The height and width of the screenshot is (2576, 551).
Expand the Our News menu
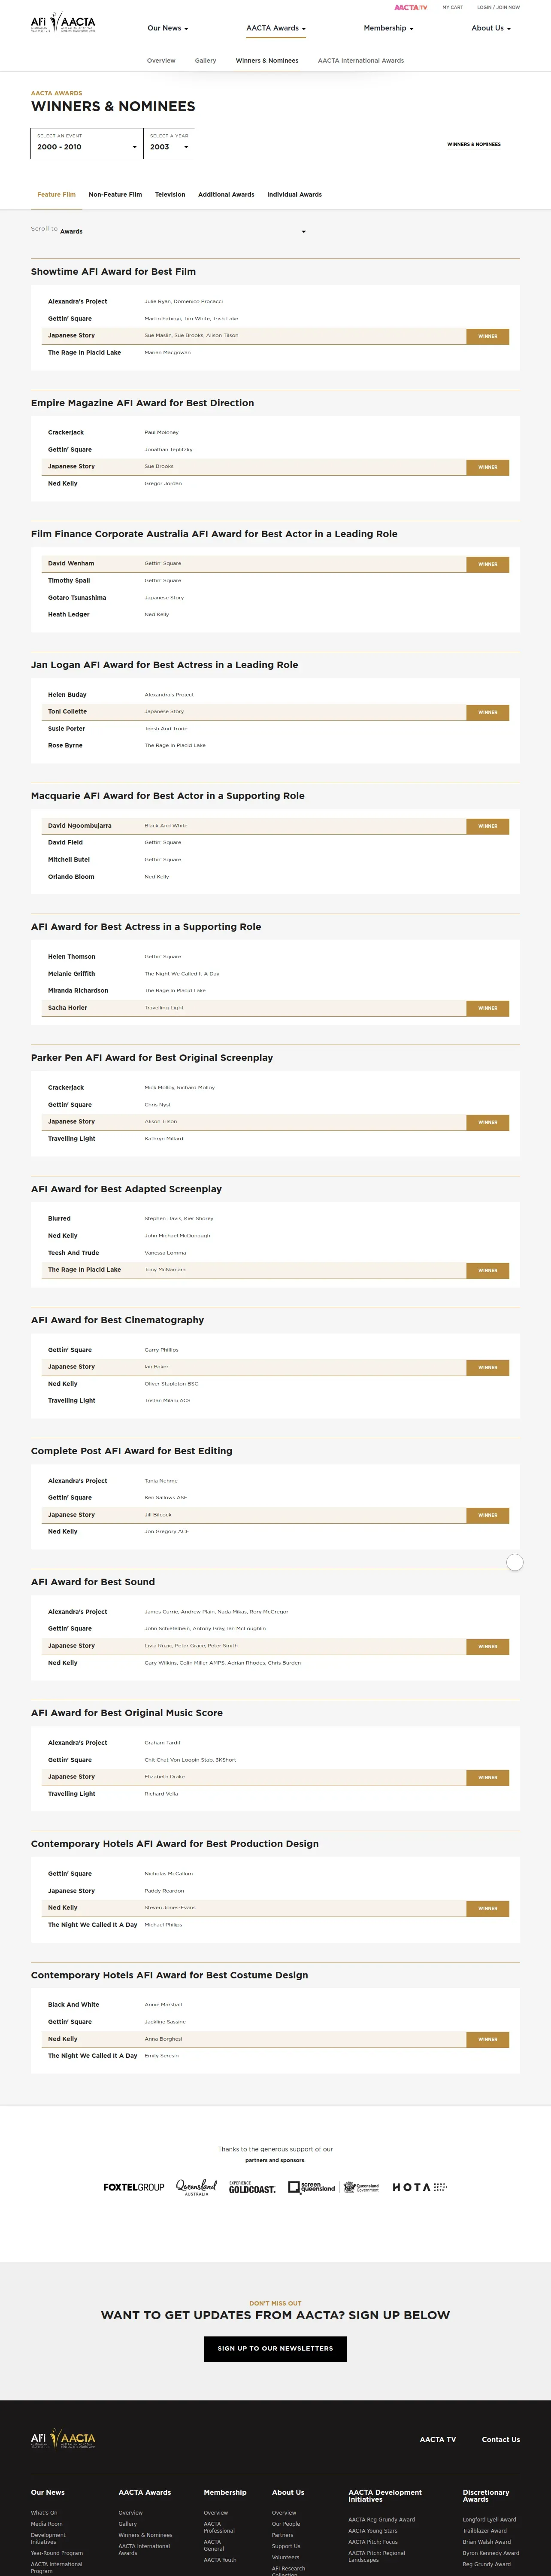(167, 28)
